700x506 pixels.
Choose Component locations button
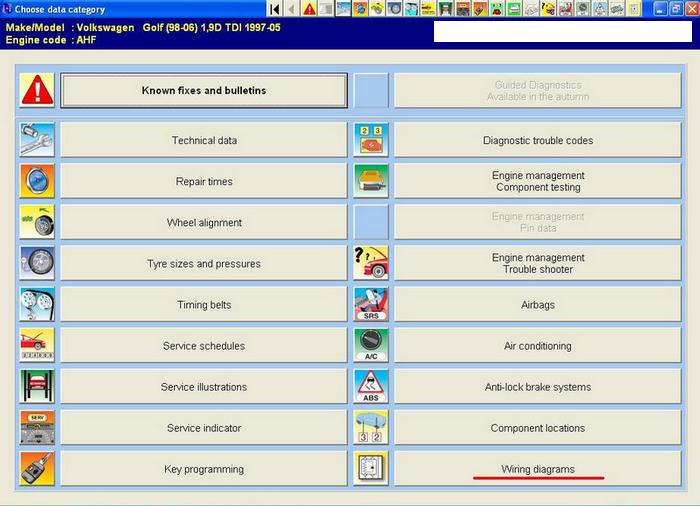(538, 428)
